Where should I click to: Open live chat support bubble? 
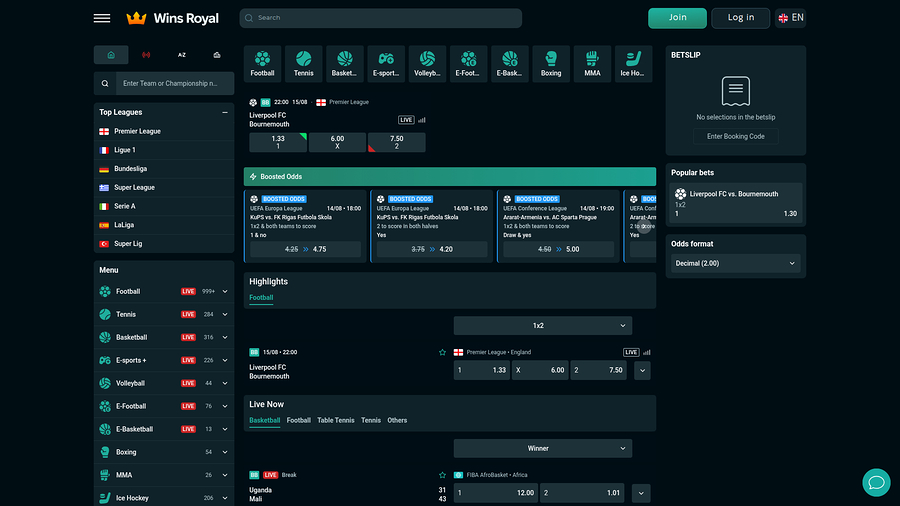(x=876, y=482)
